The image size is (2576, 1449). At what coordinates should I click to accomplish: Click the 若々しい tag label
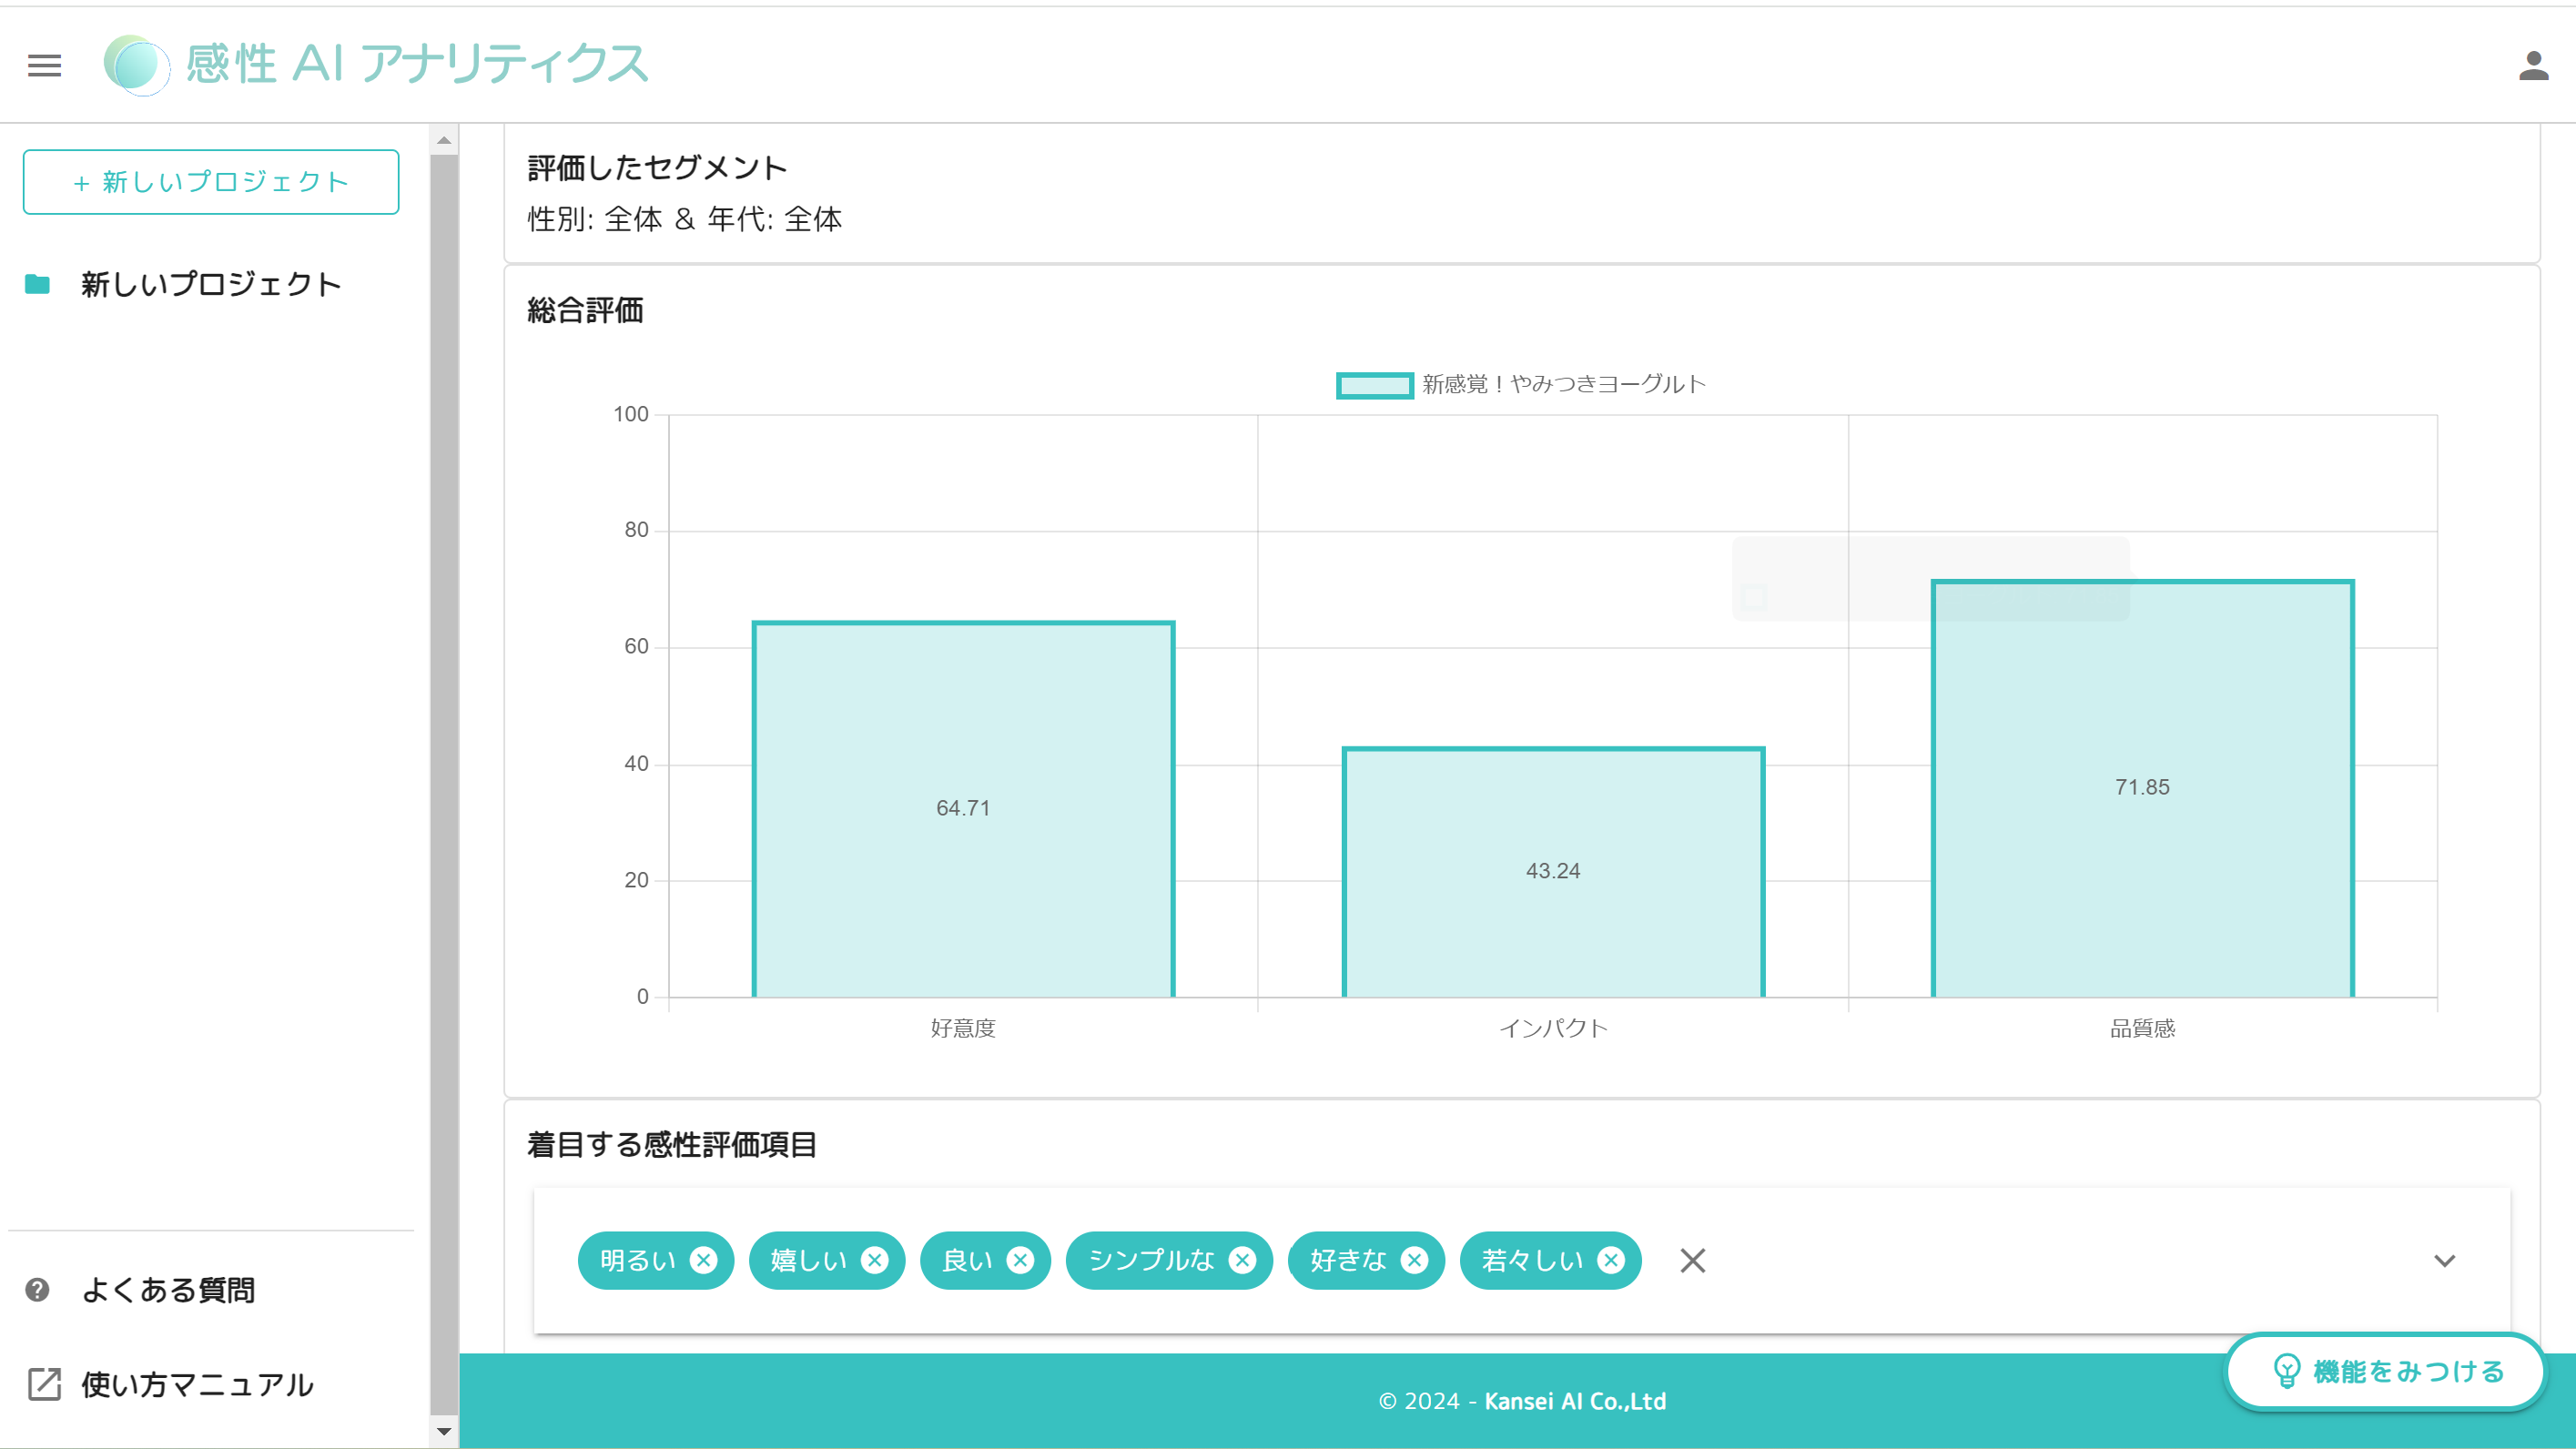point(1532,1261)
